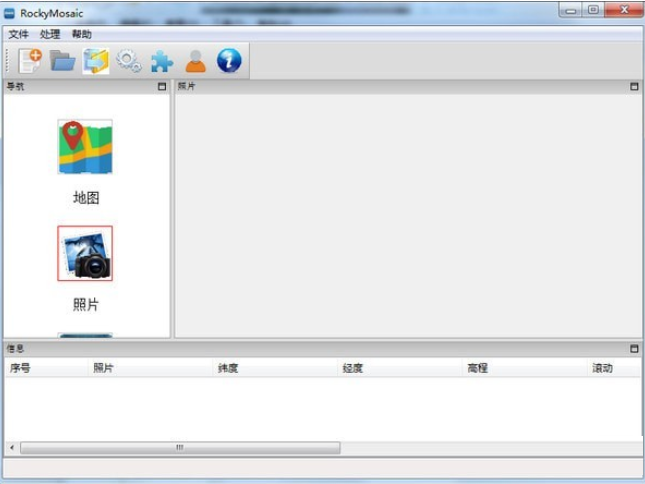Screen dimensions: 645x484
Task: Open the 处理 menu
Action: [50, 34]
